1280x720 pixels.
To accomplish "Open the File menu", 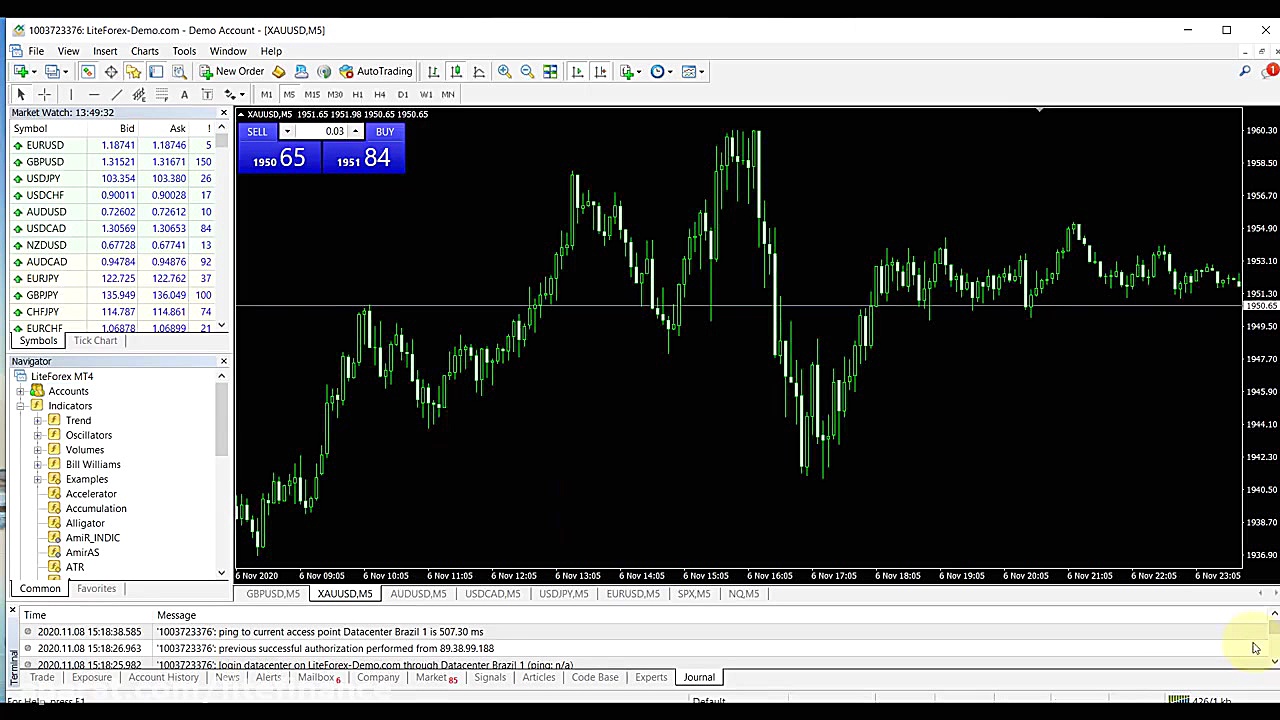I will (36, 51).
